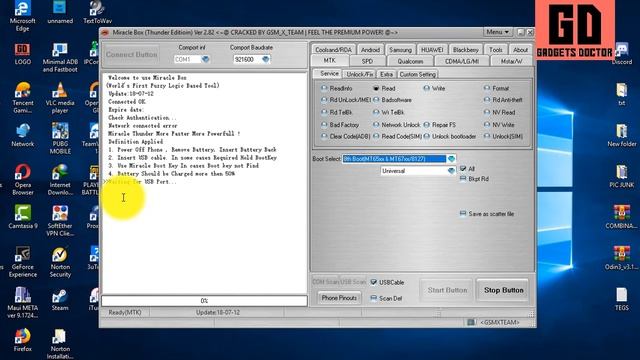Click the 0% progress bar
640x360 pixels.
[204, 301]
